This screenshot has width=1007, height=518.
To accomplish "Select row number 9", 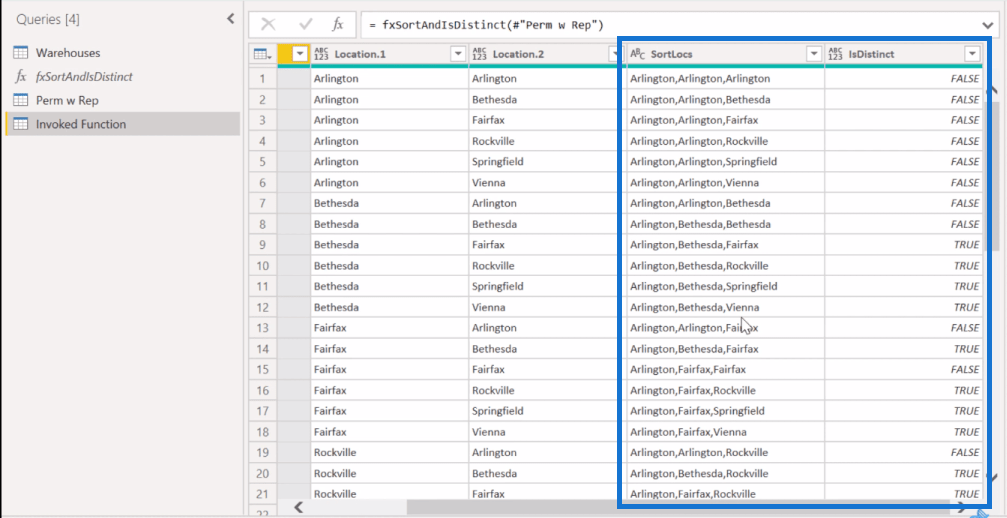I will coord(263,245).
